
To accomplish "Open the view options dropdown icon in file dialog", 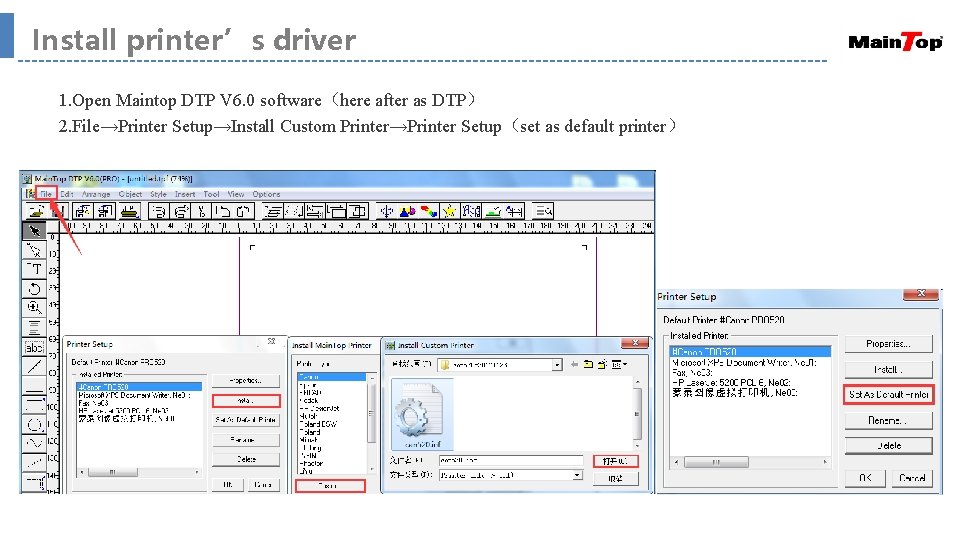I will tap(620, 365).
